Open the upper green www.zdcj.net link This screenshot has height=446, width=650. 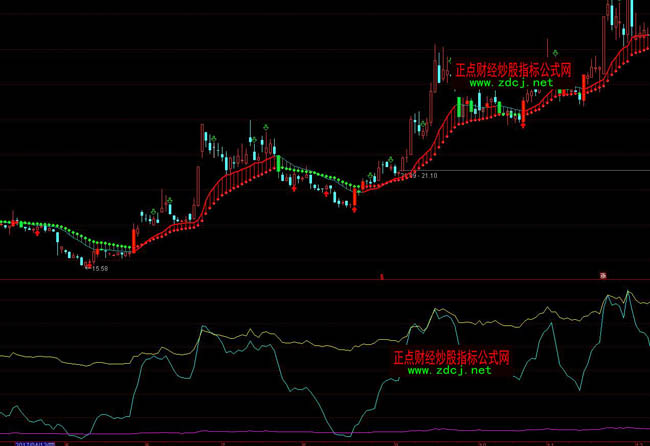pos(510,83)
